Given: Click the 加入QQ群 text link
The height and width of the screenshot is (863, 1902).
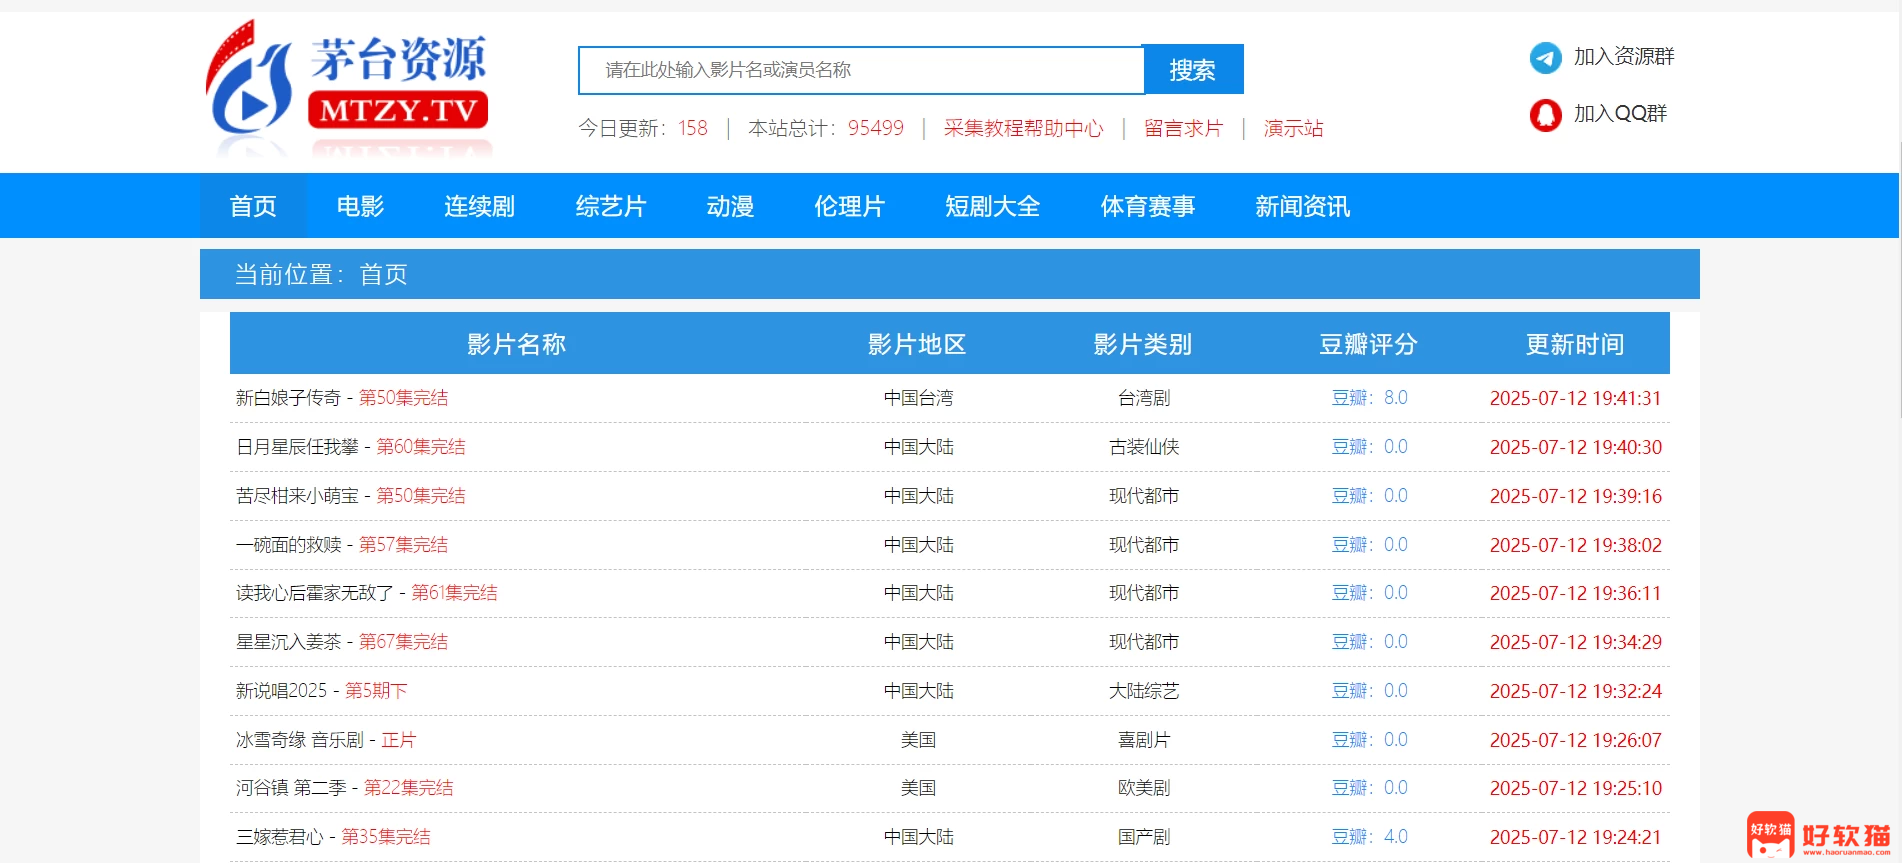Looking at the screenshot, I should (1620, 114).
